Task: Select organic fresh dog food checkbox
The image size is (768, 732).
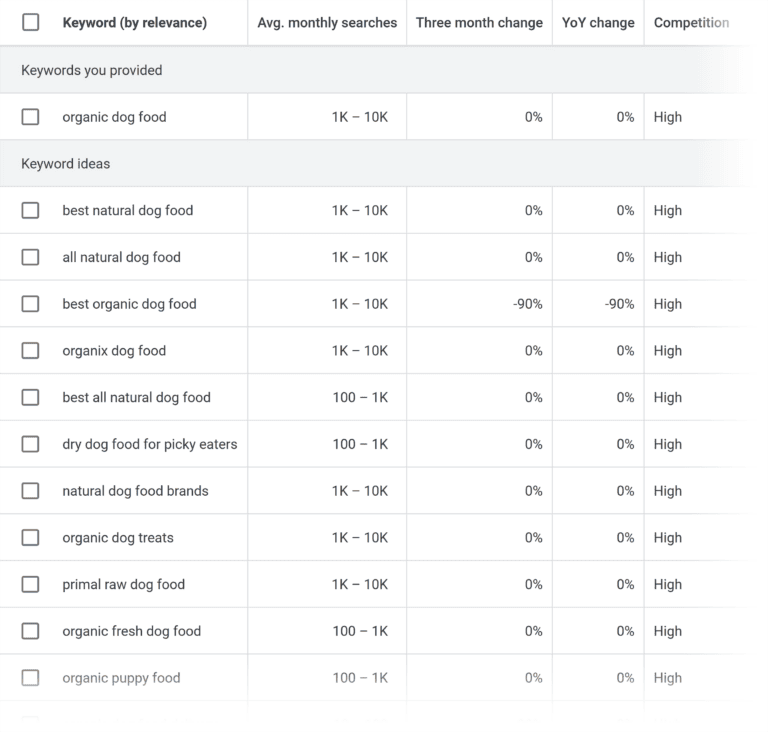Action: click(30, 631)
